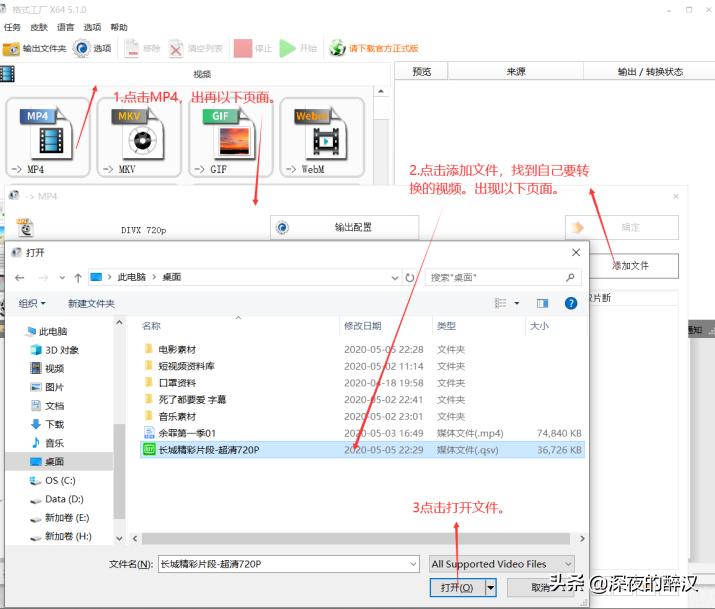Click the green 开始 play icon
The height and width of the screenshot is (609, 715).
(x=287, y=48)
